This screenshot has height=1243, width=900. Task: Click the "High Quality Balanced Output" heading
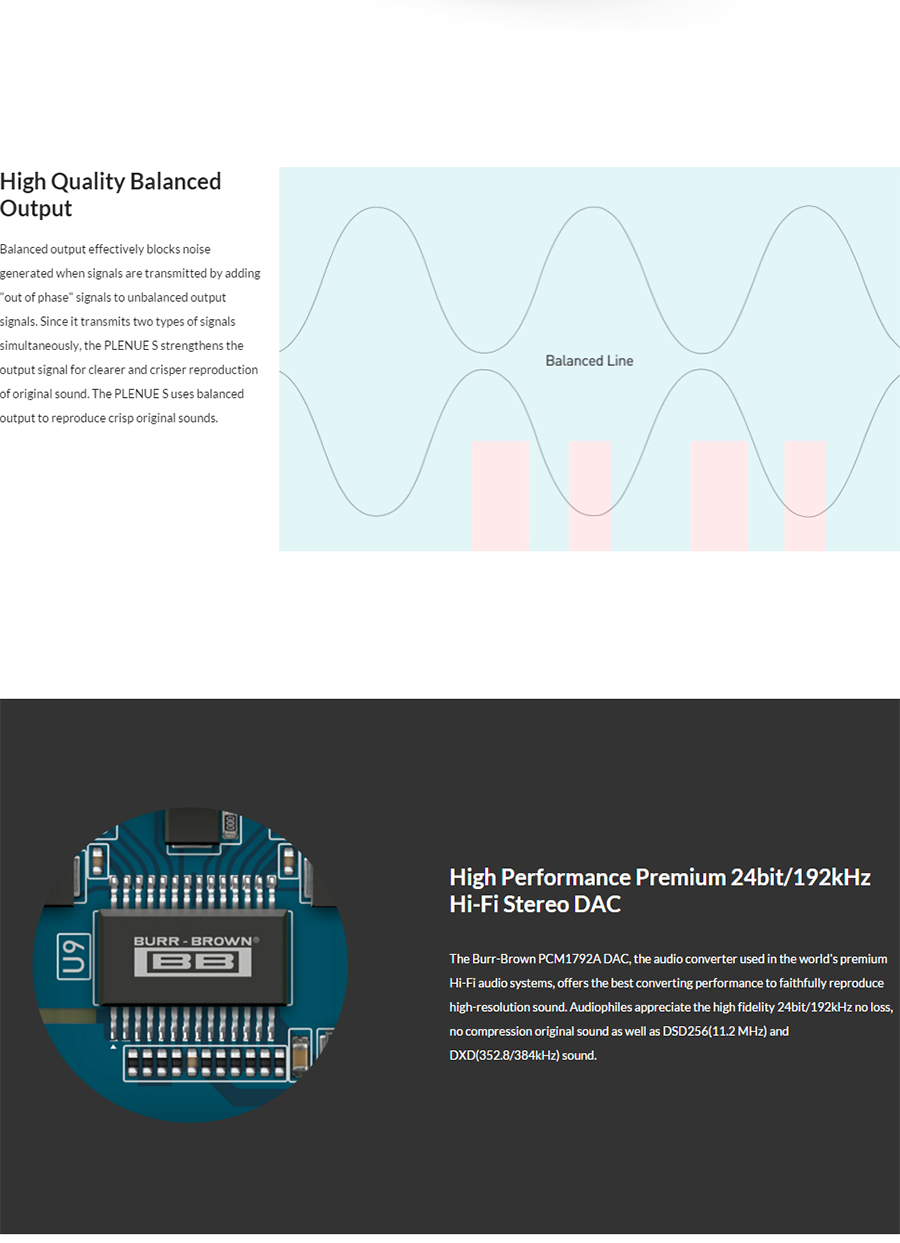(111, 194)
